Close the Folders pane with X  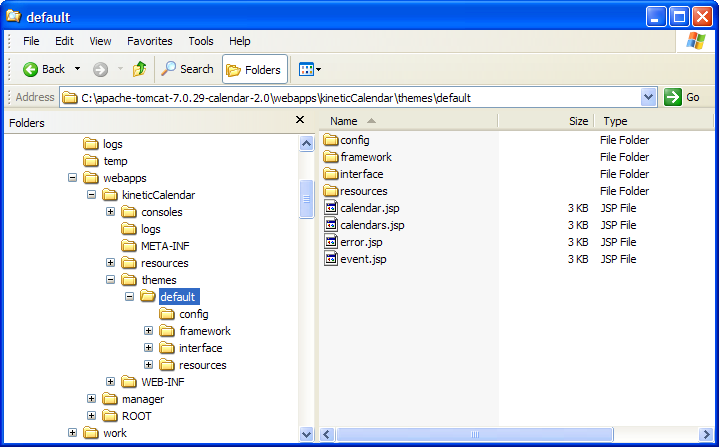coord(300,120)
